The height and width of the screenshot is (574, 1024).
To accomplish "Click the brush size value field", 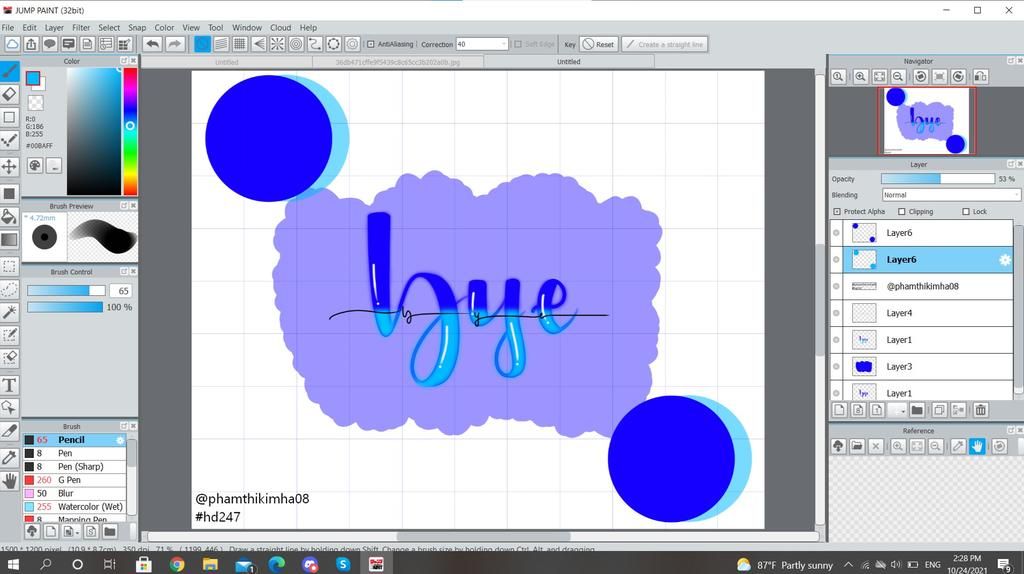I will [120, 291].
